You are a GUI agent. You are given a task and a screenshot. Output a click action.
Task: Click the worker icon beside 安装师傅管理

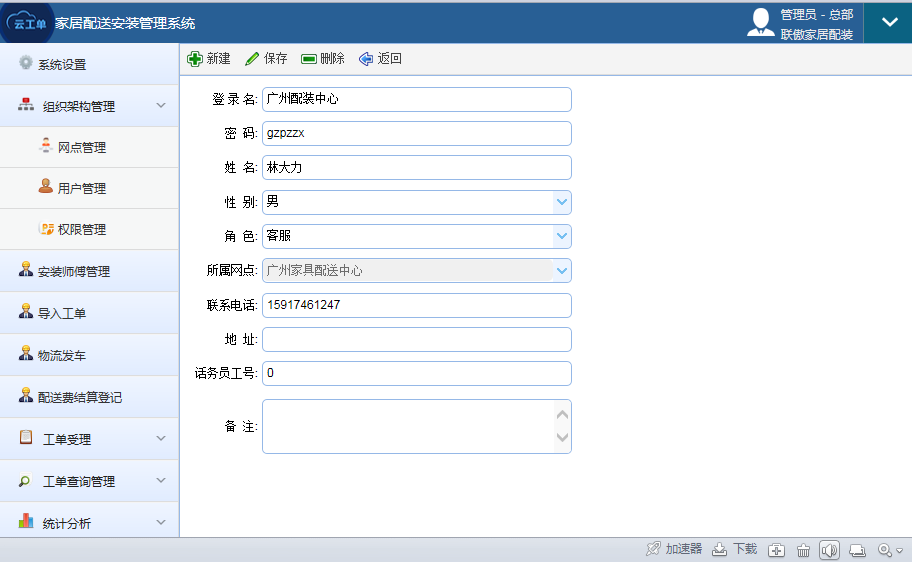pos(26,269)
